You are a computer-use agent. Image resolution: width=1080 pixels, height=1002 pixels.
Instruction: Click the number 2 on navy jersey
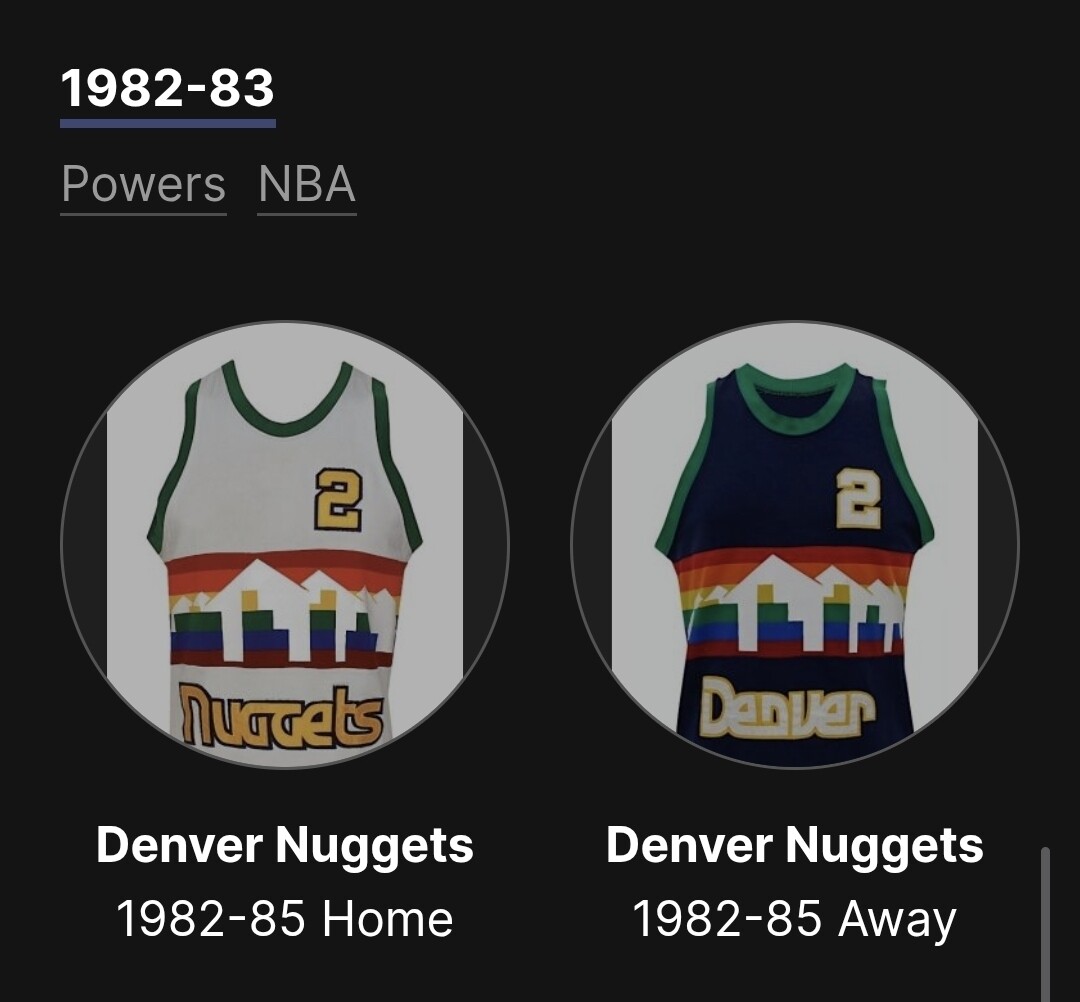point(859,499)
